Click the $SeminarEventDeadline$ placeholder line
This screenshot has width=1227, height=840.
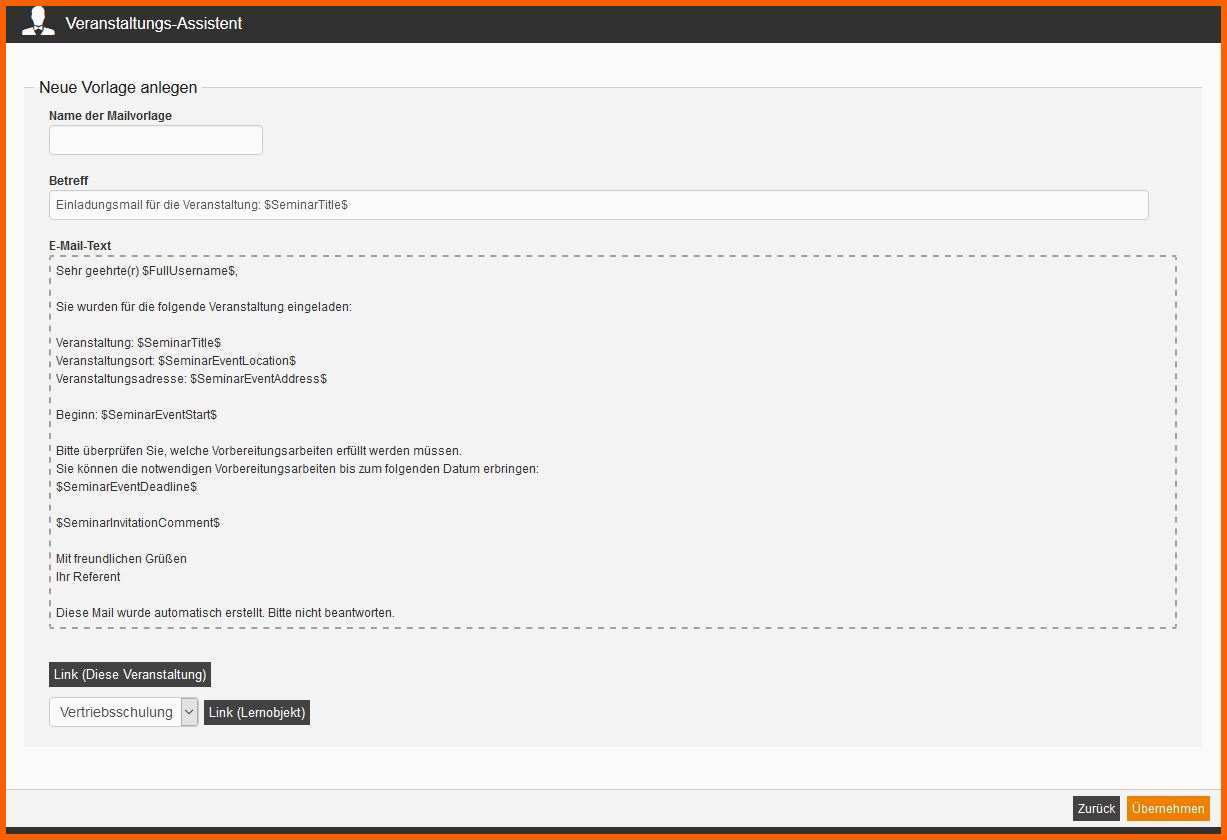point(126,487)
